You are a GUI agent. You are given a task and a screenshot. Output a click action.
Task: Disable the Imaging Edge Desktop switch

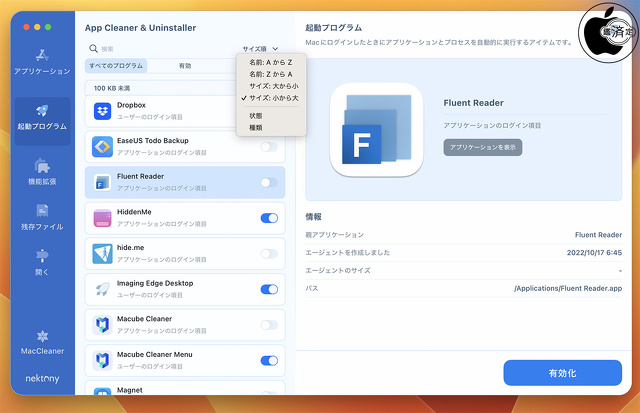[269, 289]
